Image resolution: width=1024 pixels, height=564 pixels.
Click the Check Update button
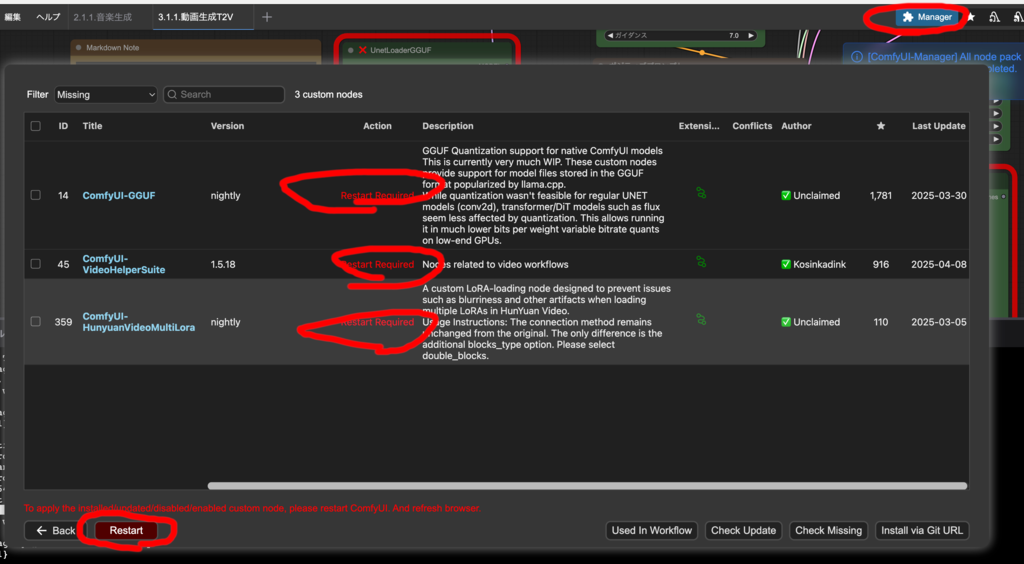pyautogui.click(x=743, y=531)
